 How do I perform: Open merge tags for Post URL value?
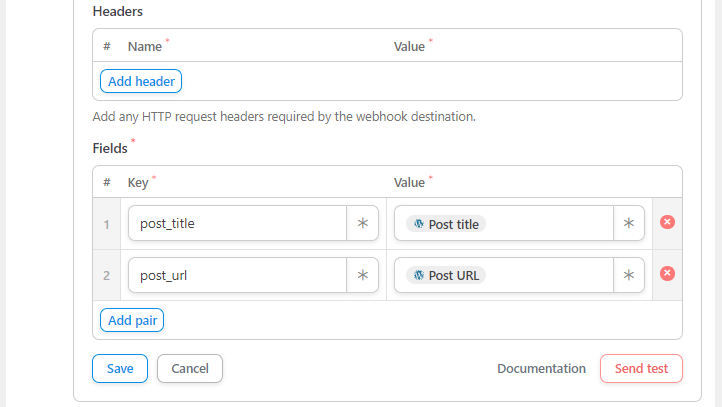pyautogui.click(x=629, y=275)
